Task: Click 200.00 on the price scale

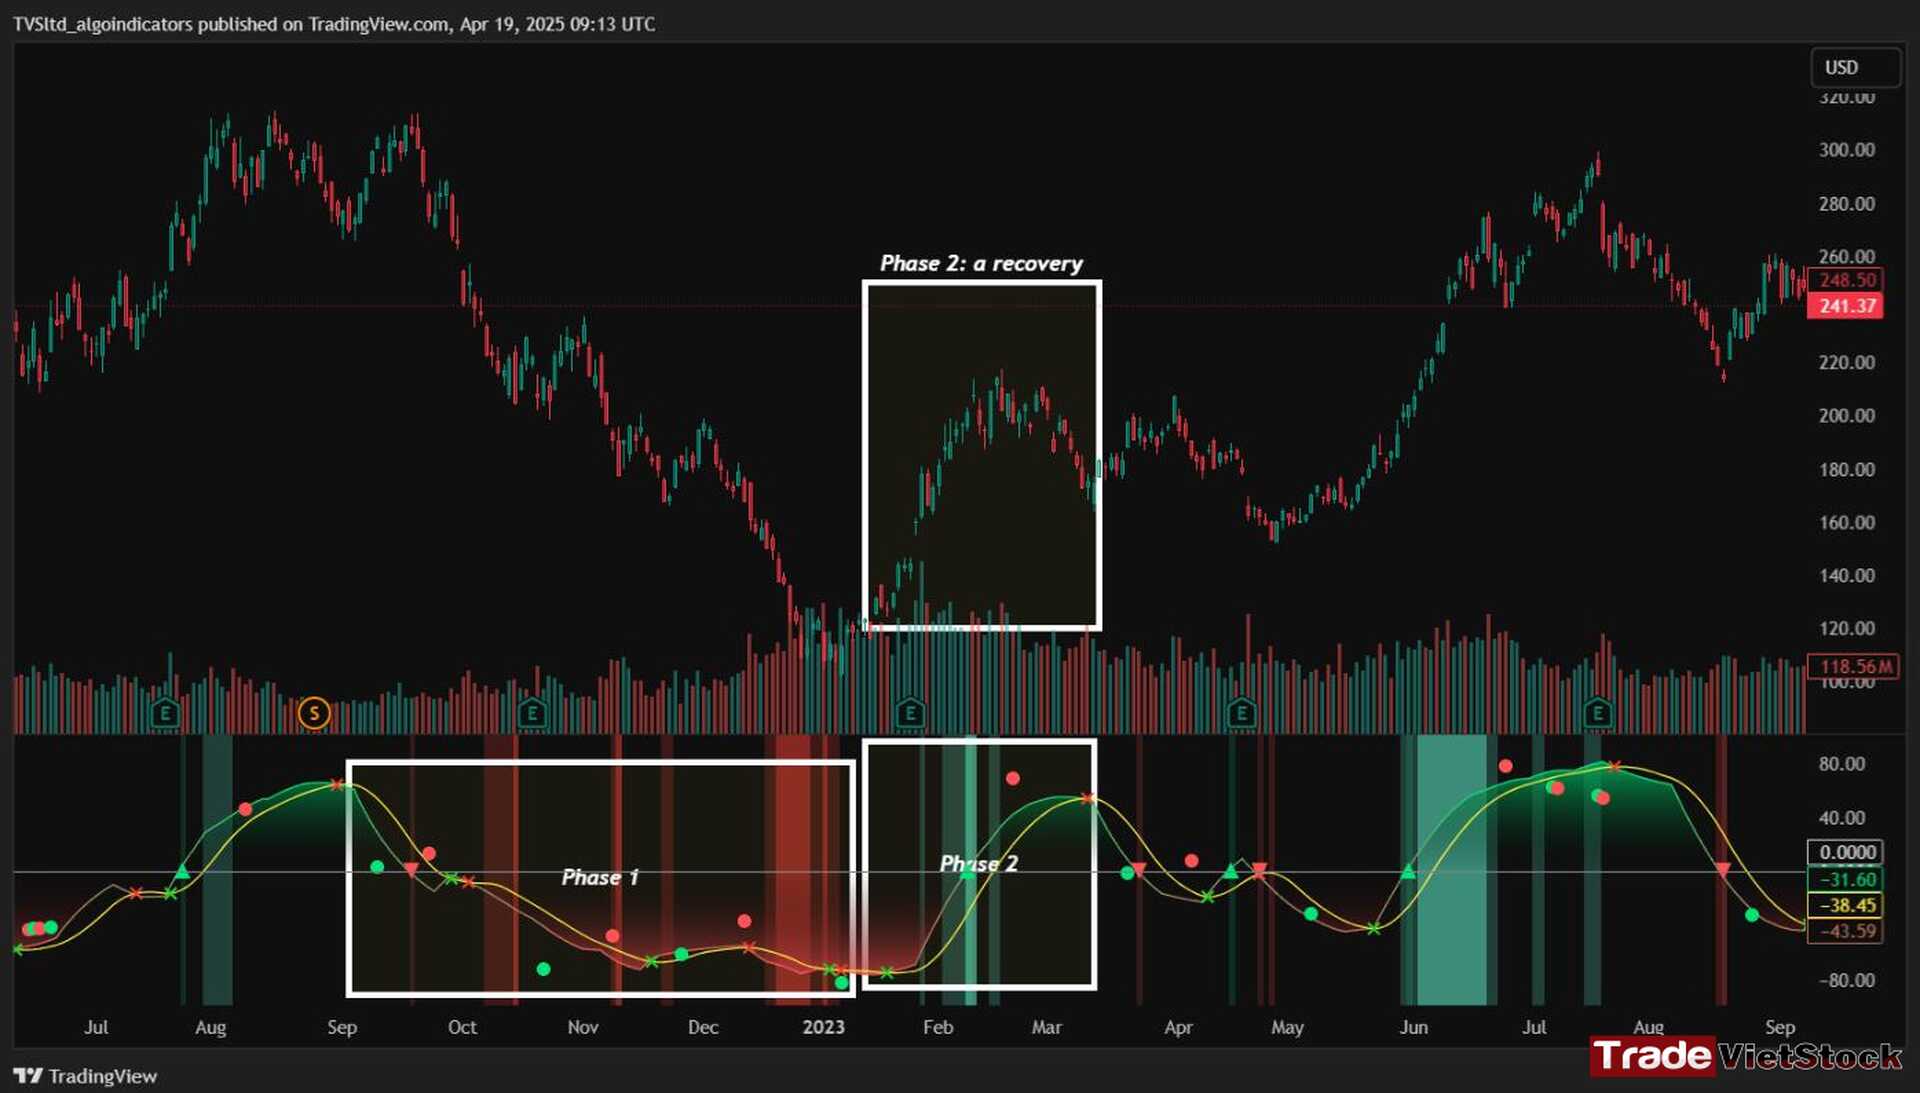Action: coord(1847,415)
